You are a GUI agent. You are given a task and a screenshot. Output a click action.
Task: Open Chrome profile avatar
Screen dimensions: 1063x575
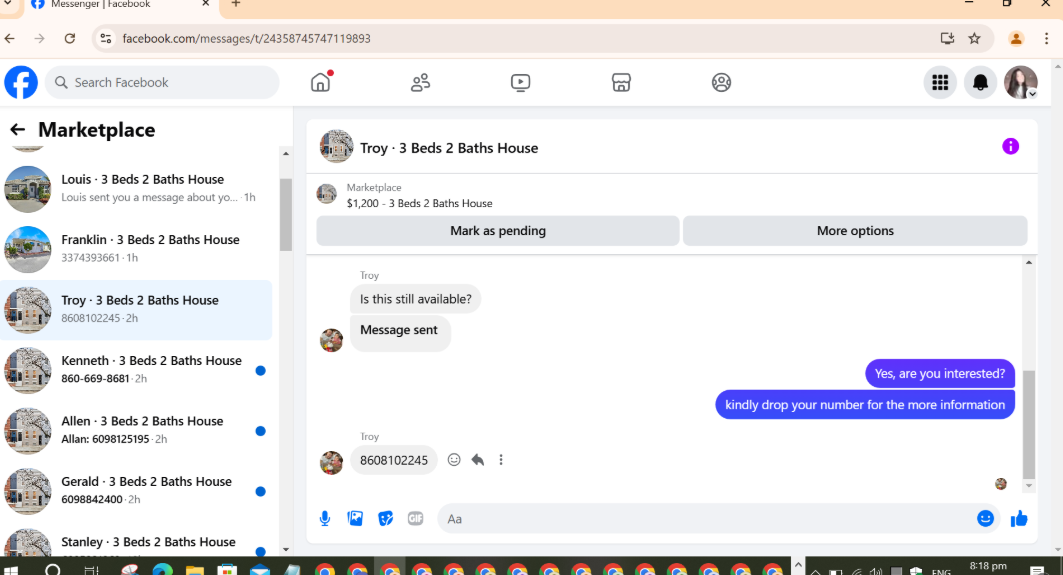[x=1016, y=39]
